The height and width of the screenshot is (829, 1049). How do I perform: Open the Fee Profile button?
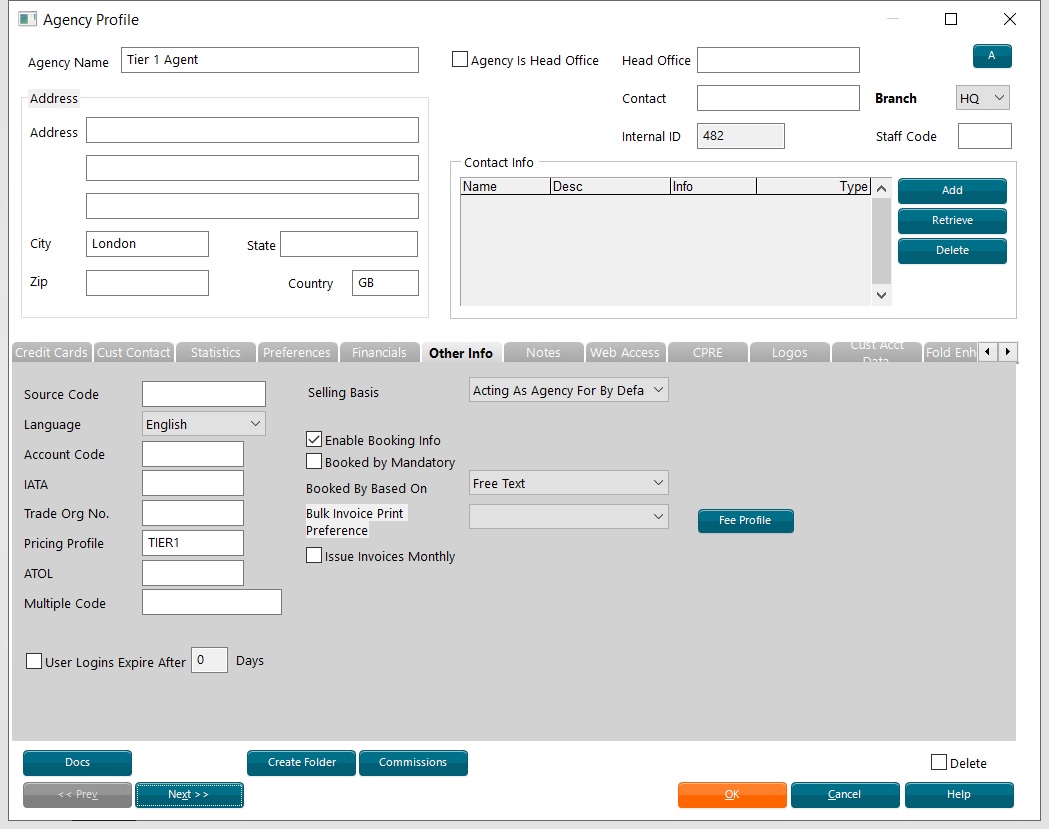pyautogui.click(x=745, y=521)
